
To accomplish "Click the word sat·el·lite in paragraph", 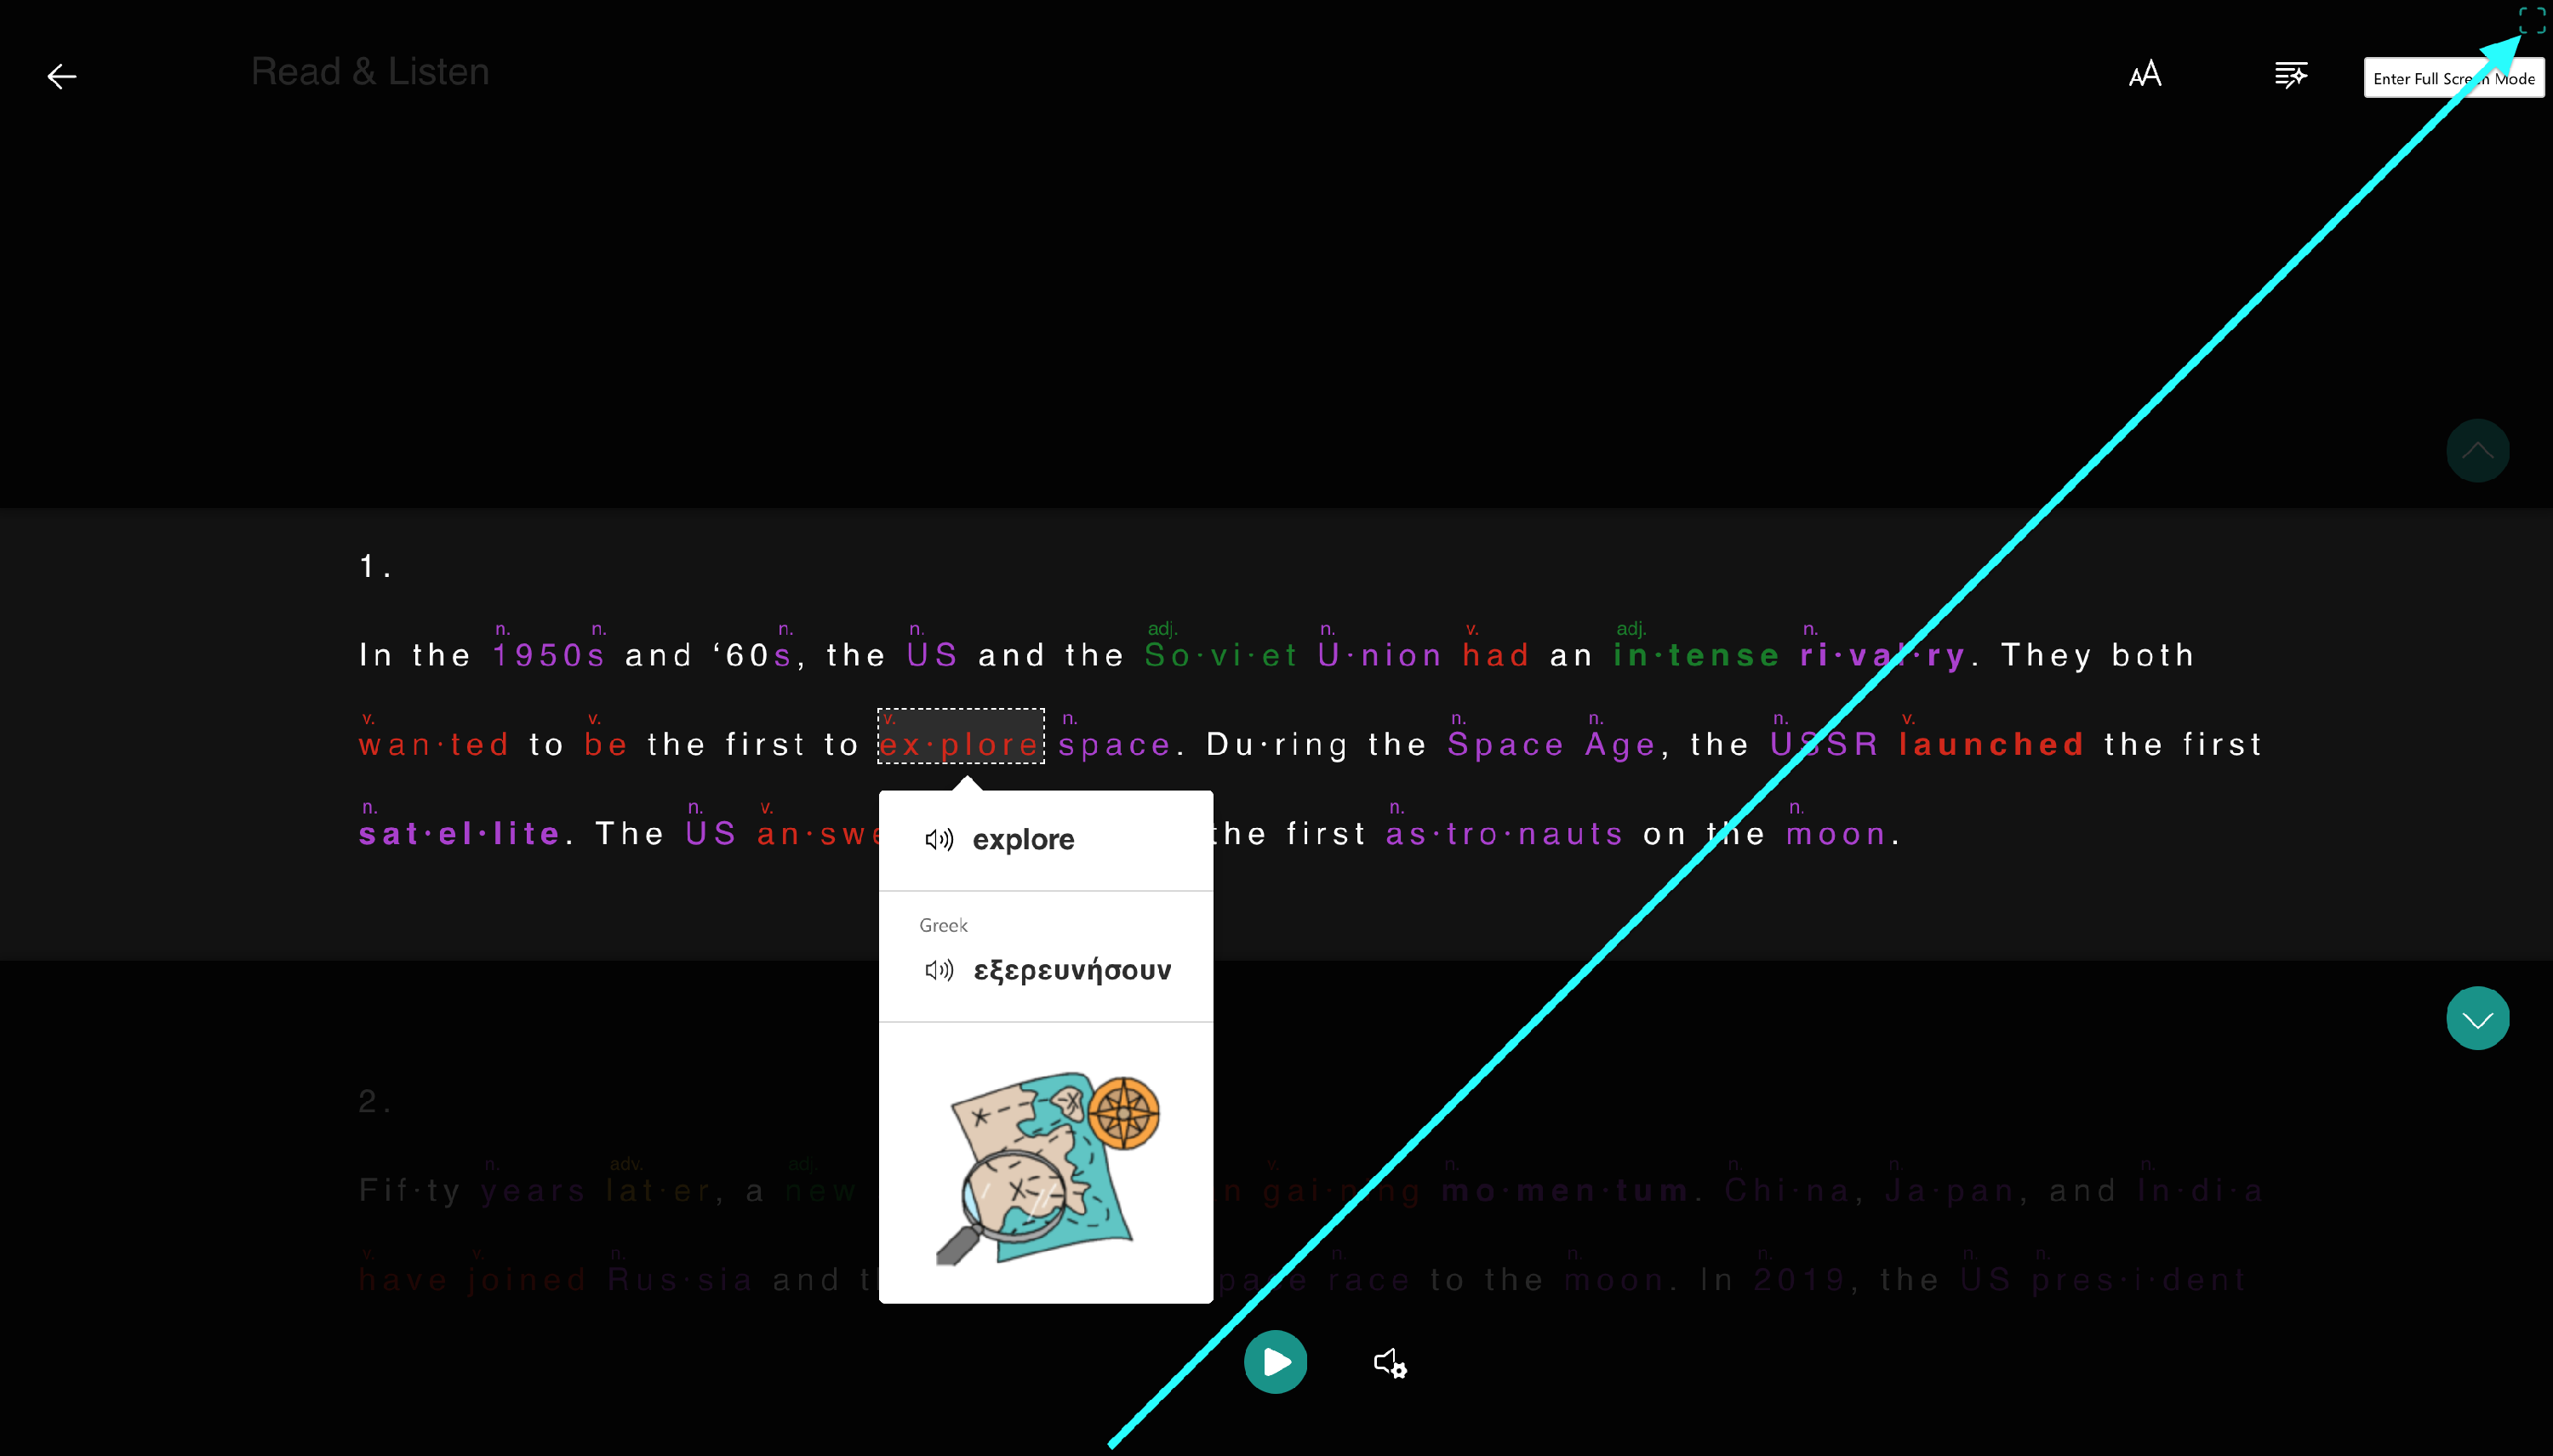I will click(x=459, y=833).
